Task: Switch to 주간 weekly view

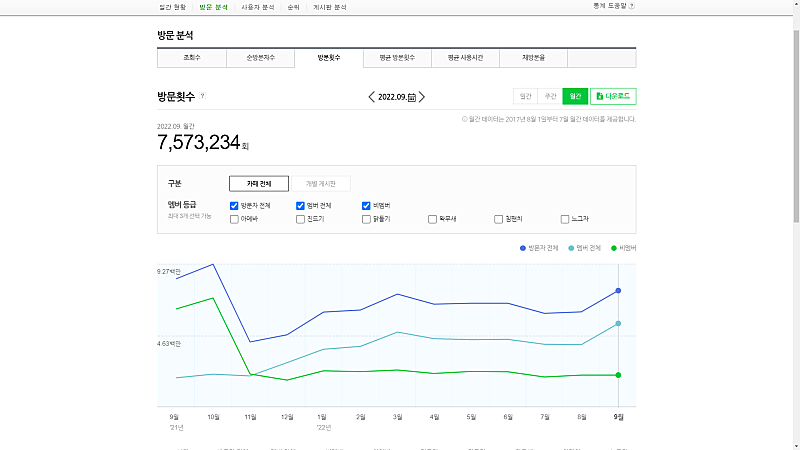Action: (x=550, y=97)
